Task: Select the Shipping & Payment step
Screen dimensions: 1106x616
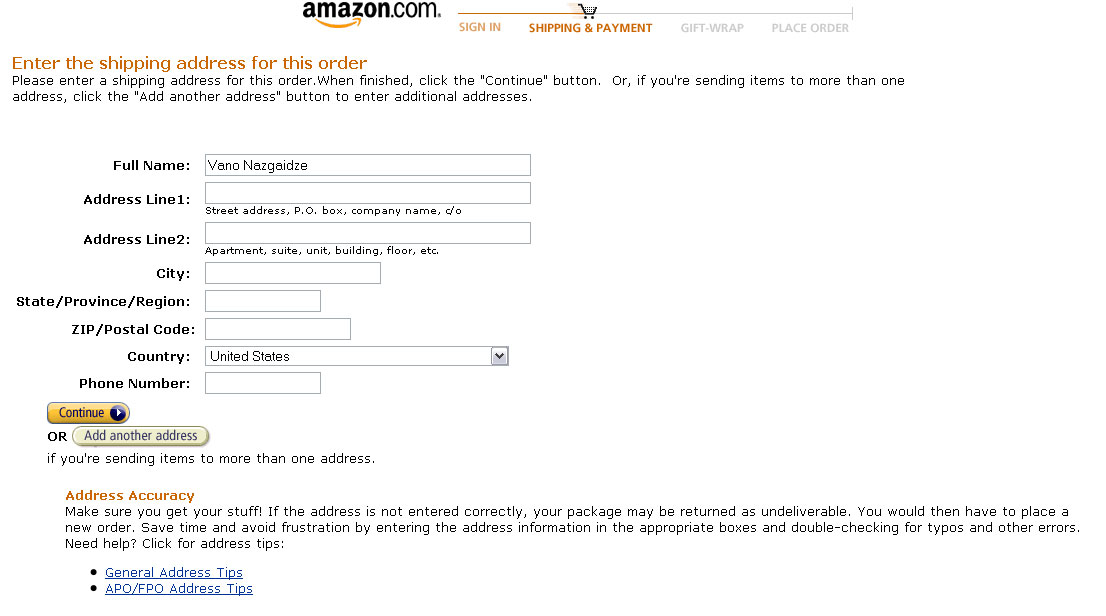Action: click(590, 28)
